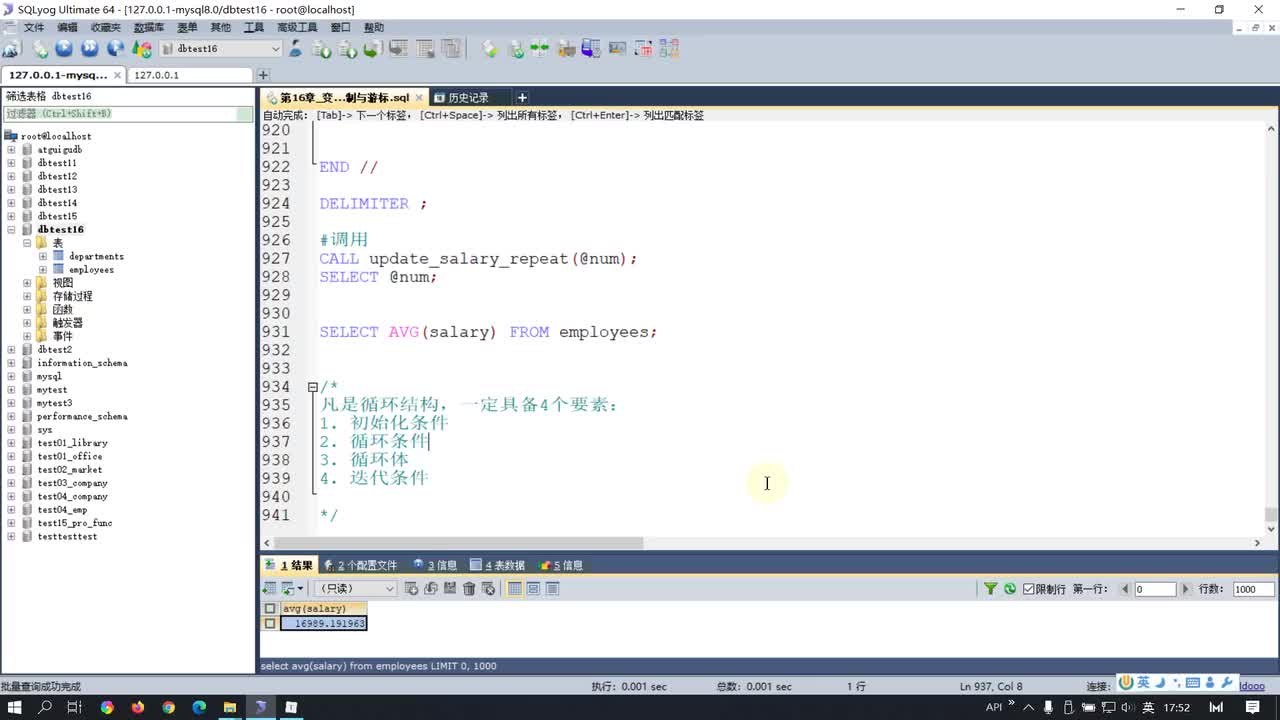Screen dimensions: 1280x720
Task: Open taskbar search magnifier
Action: [x=45, y=707]
